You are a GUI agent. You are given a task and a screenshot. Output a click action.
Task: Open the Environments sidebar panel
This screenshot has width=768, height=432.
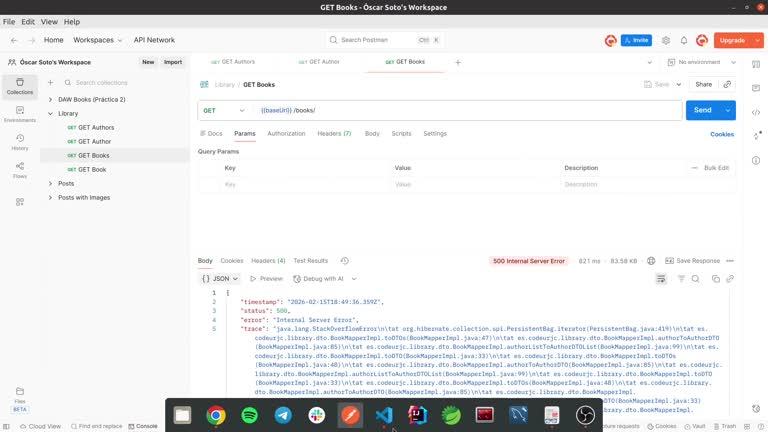tap(20, 114)
